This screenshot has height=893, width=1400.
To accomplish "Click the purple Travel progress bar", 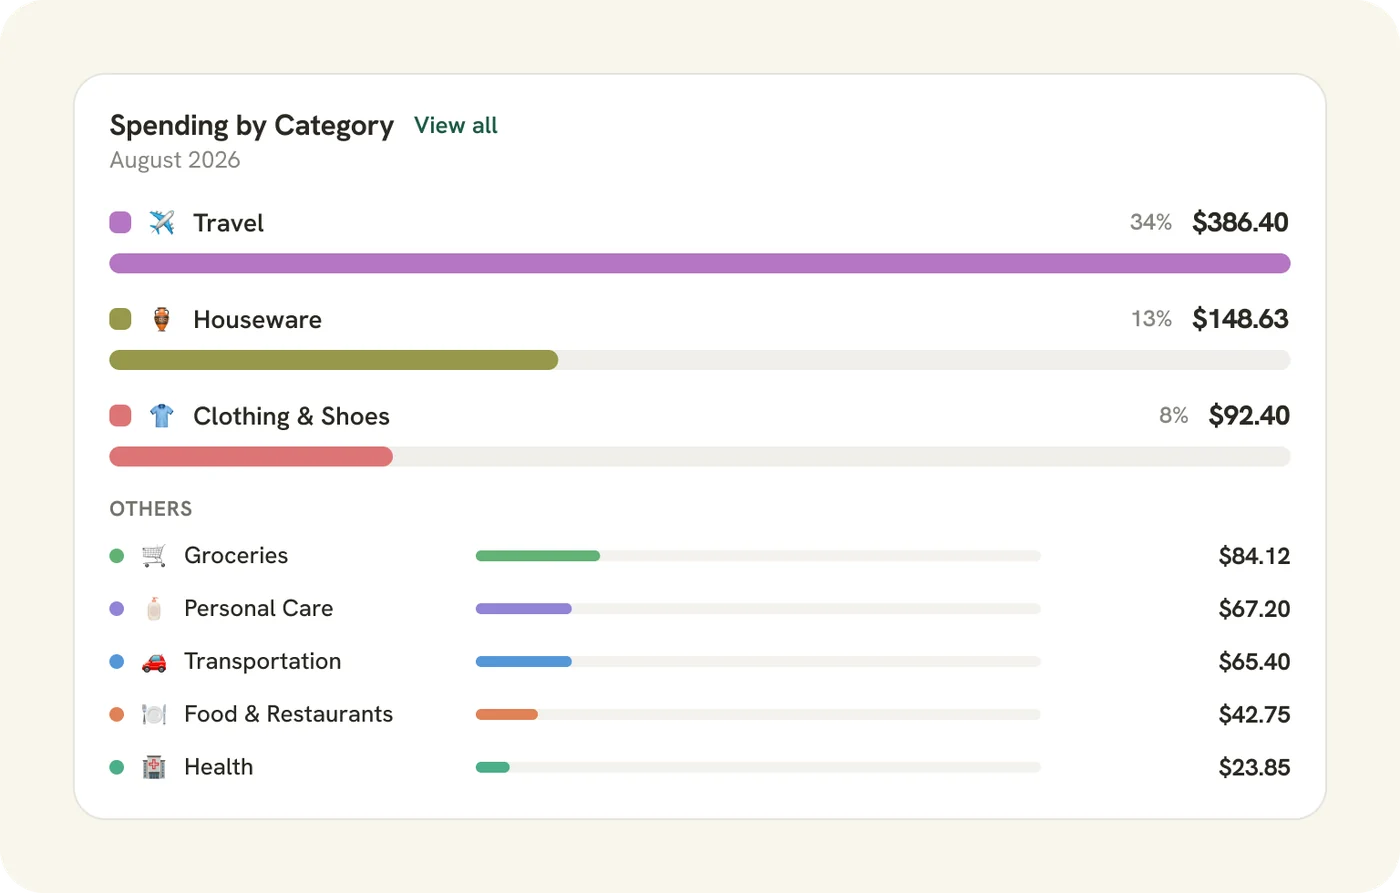I will tap(700, 263).
